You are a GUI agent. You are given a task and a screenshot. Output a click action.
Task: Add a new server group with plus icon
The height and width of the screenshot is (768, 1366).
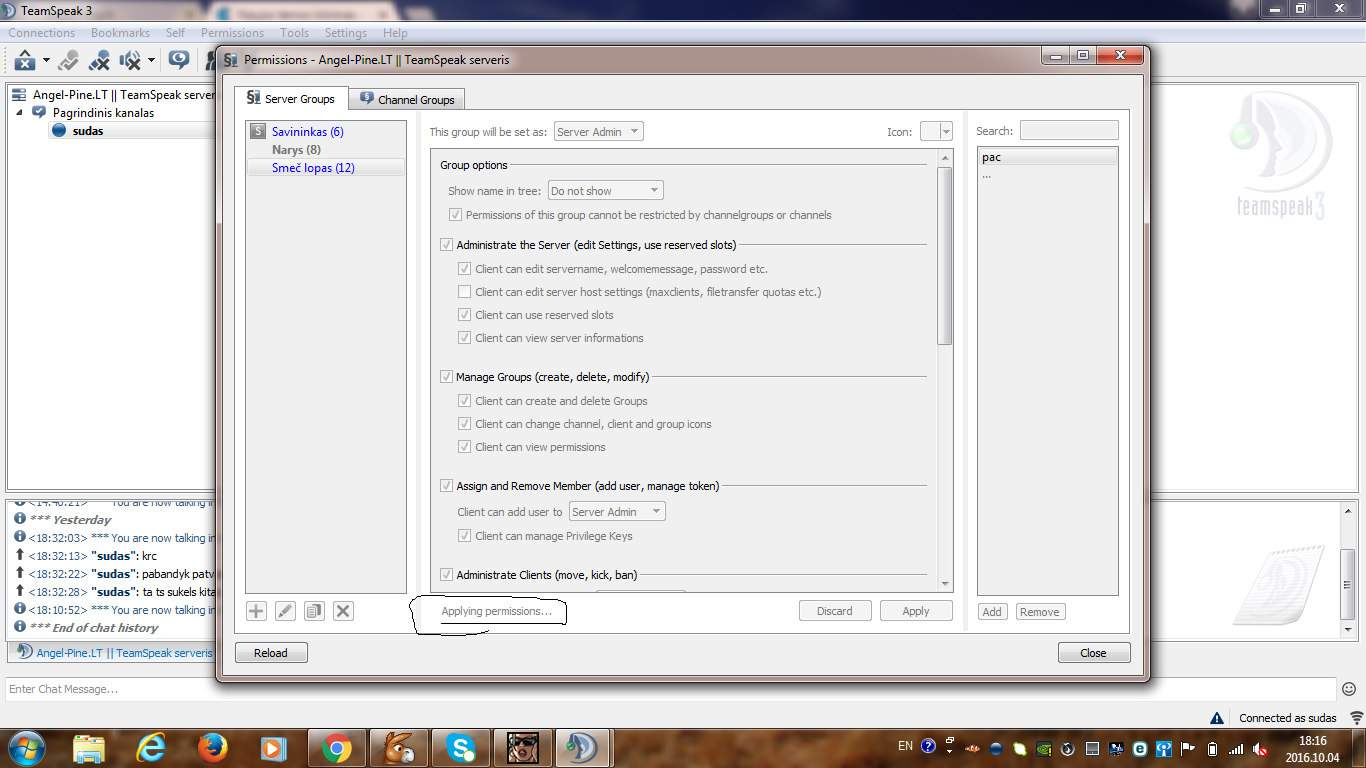click(256, 611)
